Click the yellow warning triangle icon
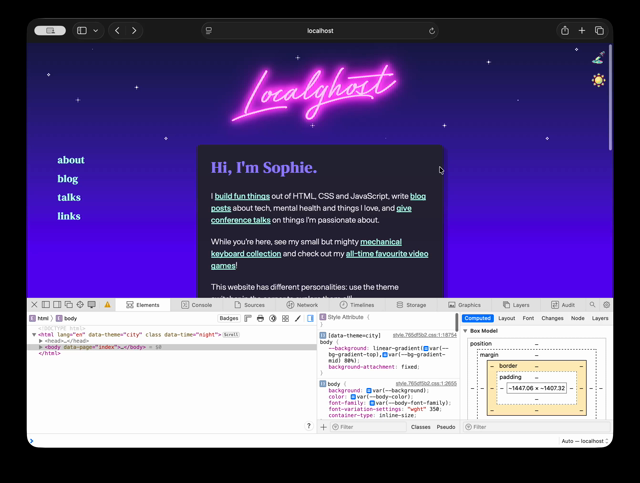The width and height of the screenshot is (640, 483). pos(107,305)
